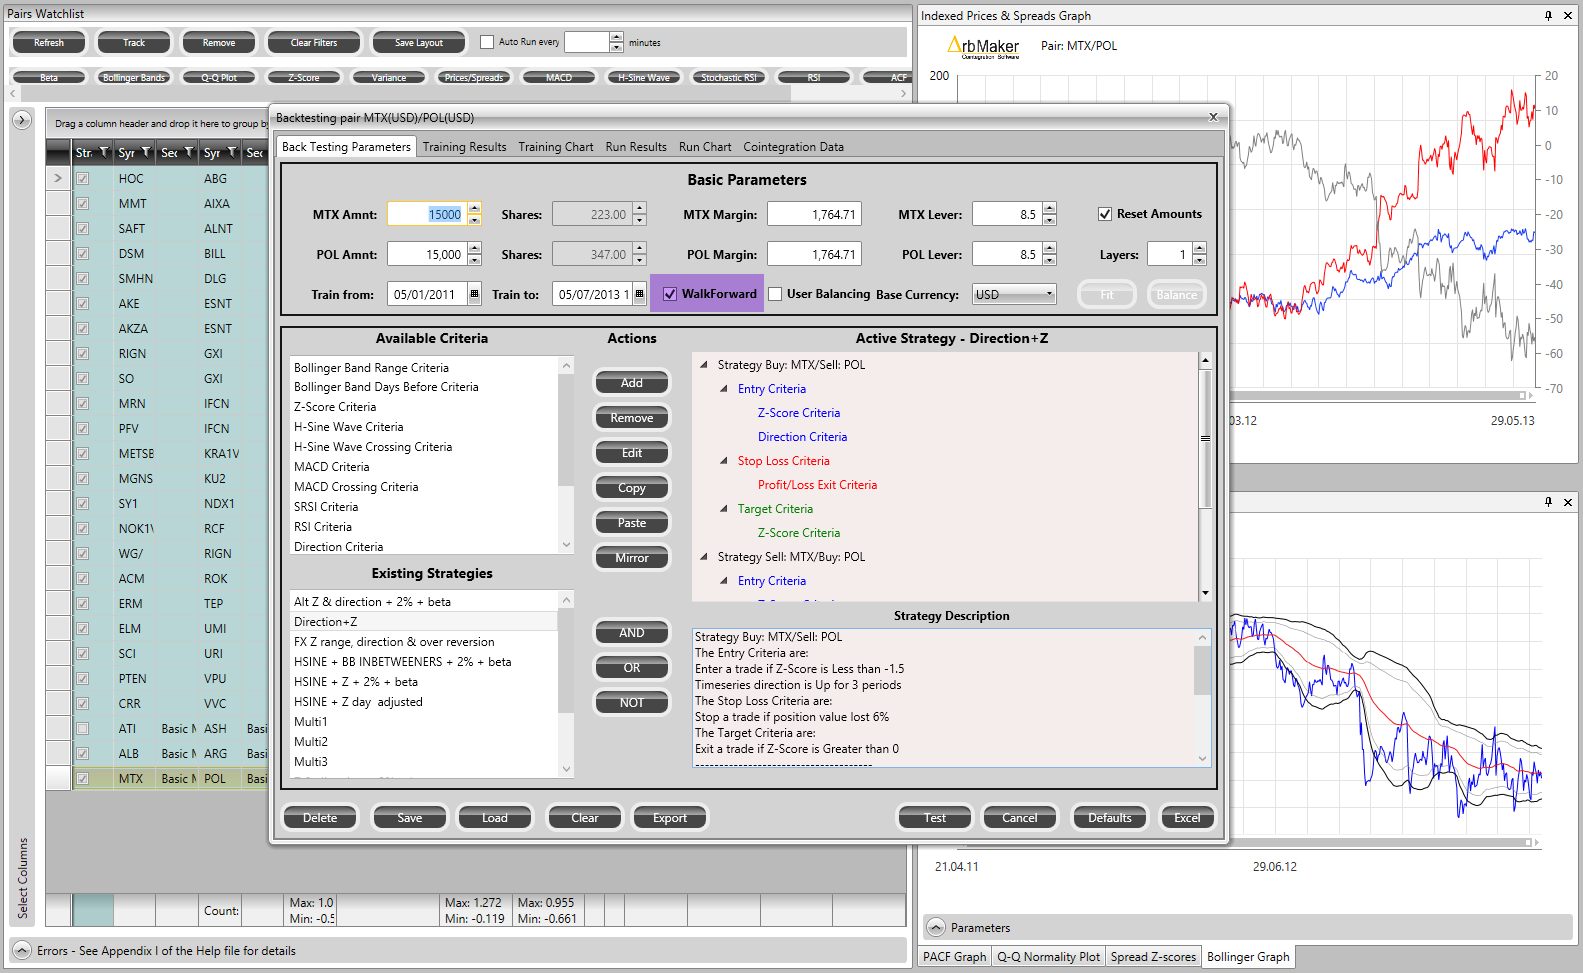Click the MTX Margin field
Viewport: 1583px width, 973px height.
[x=814, y=214]
